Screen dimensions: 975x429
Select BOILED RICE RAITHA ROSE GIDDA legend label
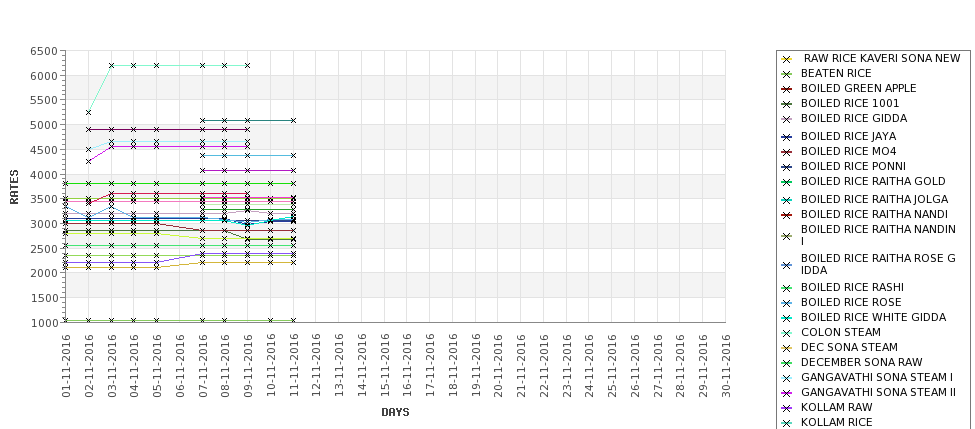click(x=878, y=264)
